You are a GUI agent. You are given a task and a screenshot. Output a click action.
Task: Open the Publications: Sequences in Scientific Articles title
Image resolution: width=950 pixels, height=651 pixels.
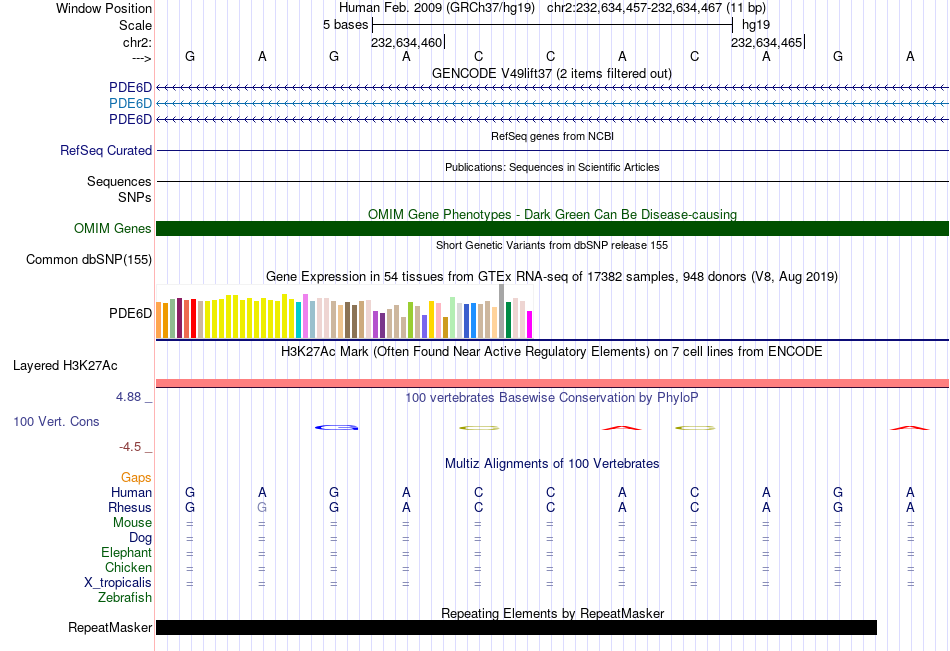[552, 167]
